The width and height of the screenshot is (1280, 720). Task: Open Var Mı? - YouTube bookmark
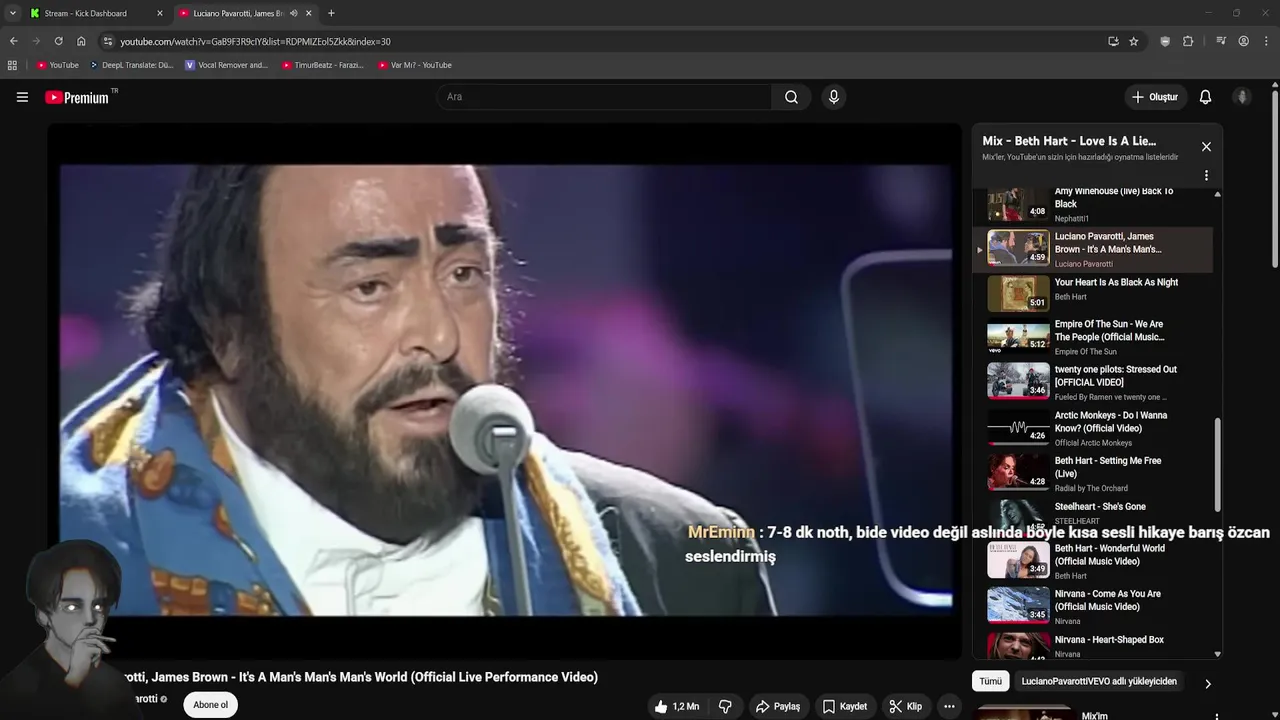pos(414,65)
